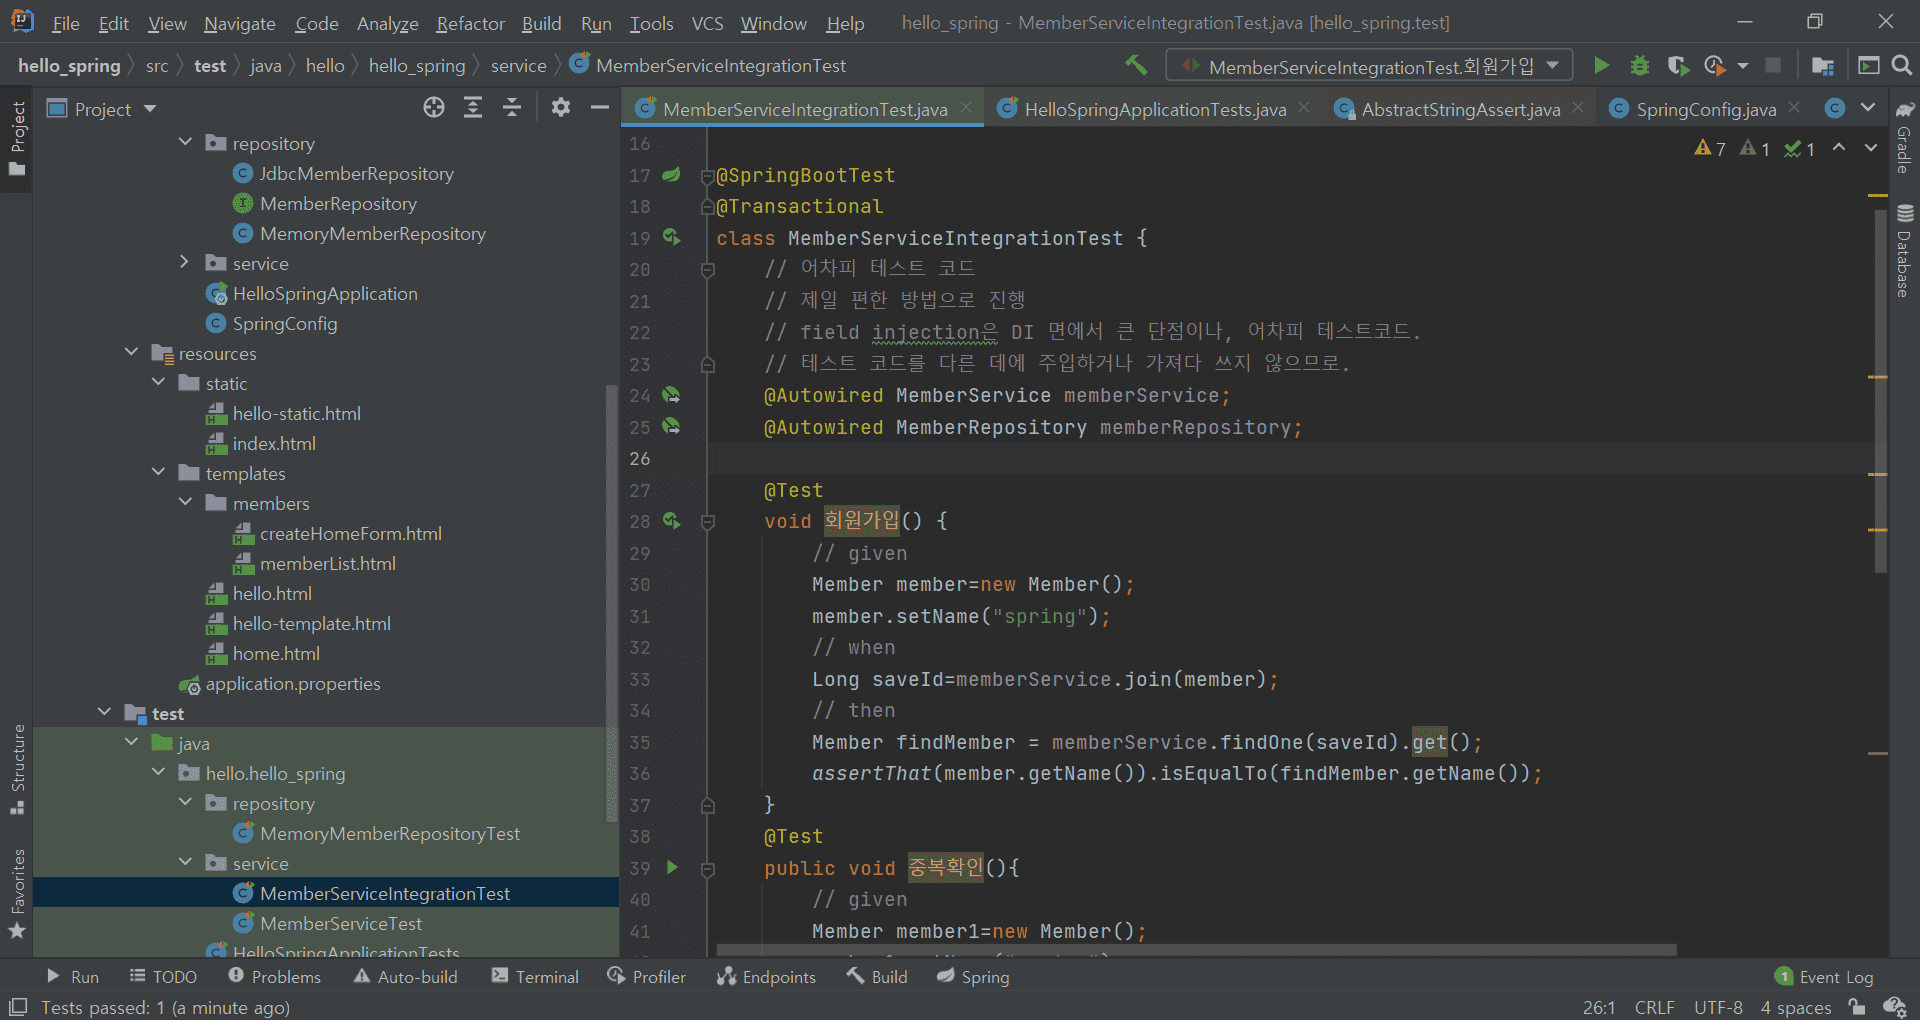Click the warnings count indicator showing 7
Image resolution: width=1920 pixels, height=1020 pixels.
(x=1710, y=148)
